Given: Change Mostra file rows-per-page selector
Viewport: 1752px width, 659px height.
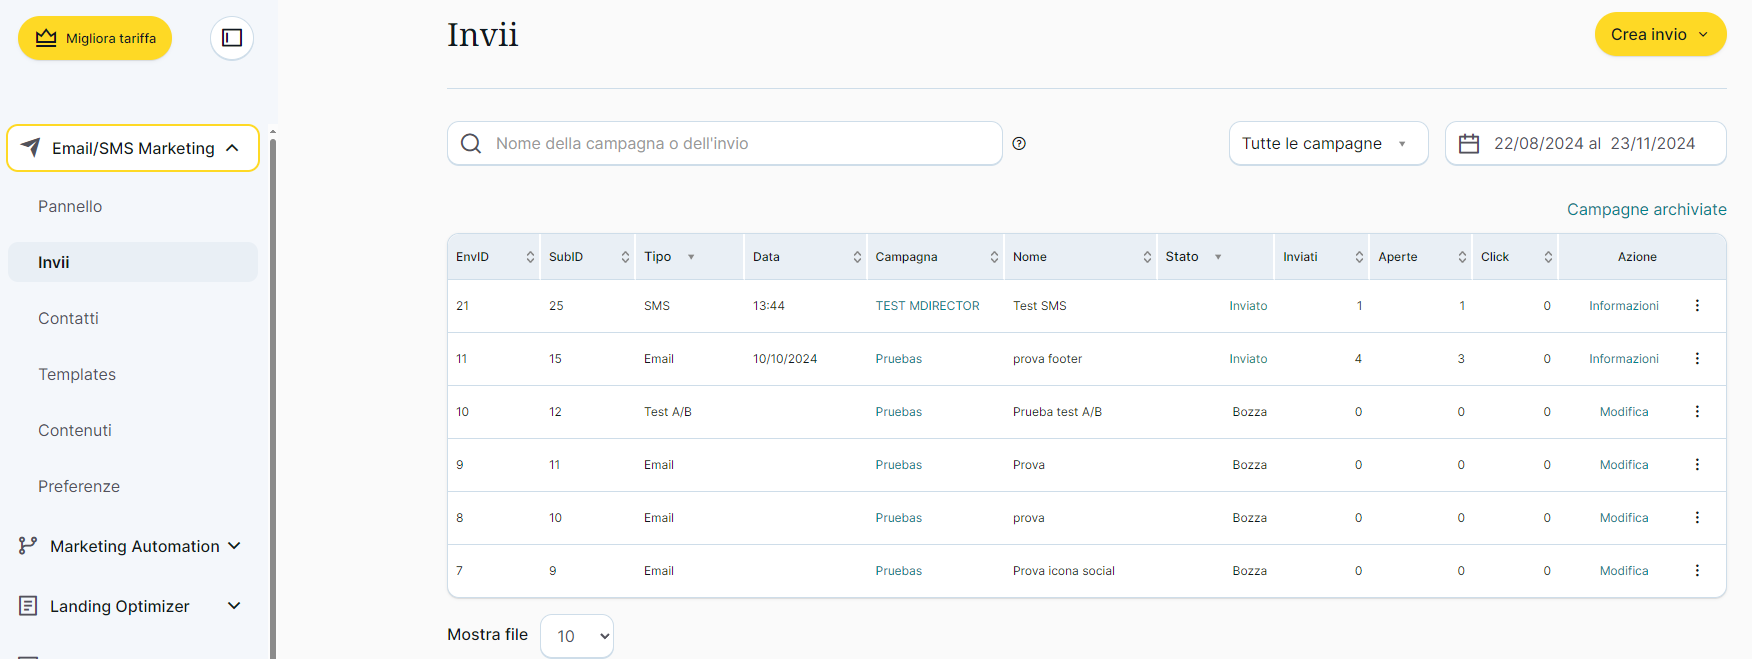Looking at the screenshot, I should point(577,636).
